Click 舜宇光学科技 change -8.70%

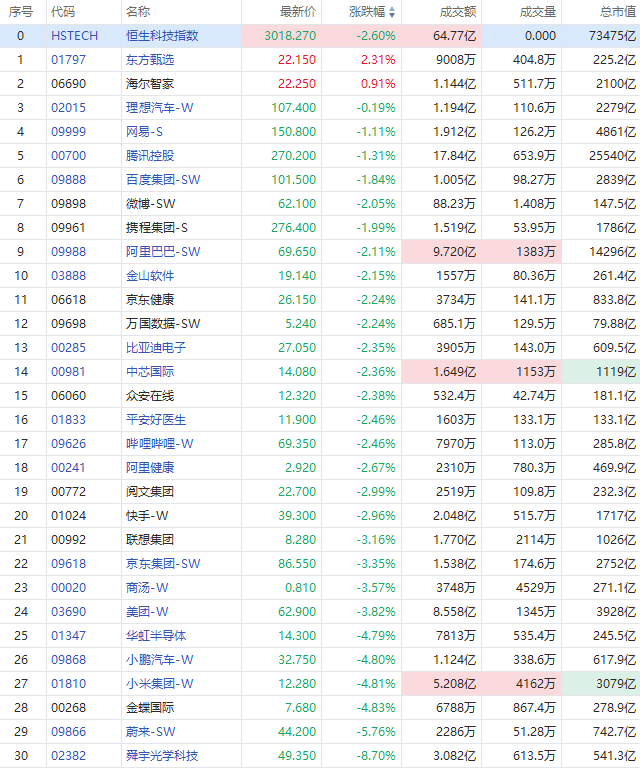point(376,756)
